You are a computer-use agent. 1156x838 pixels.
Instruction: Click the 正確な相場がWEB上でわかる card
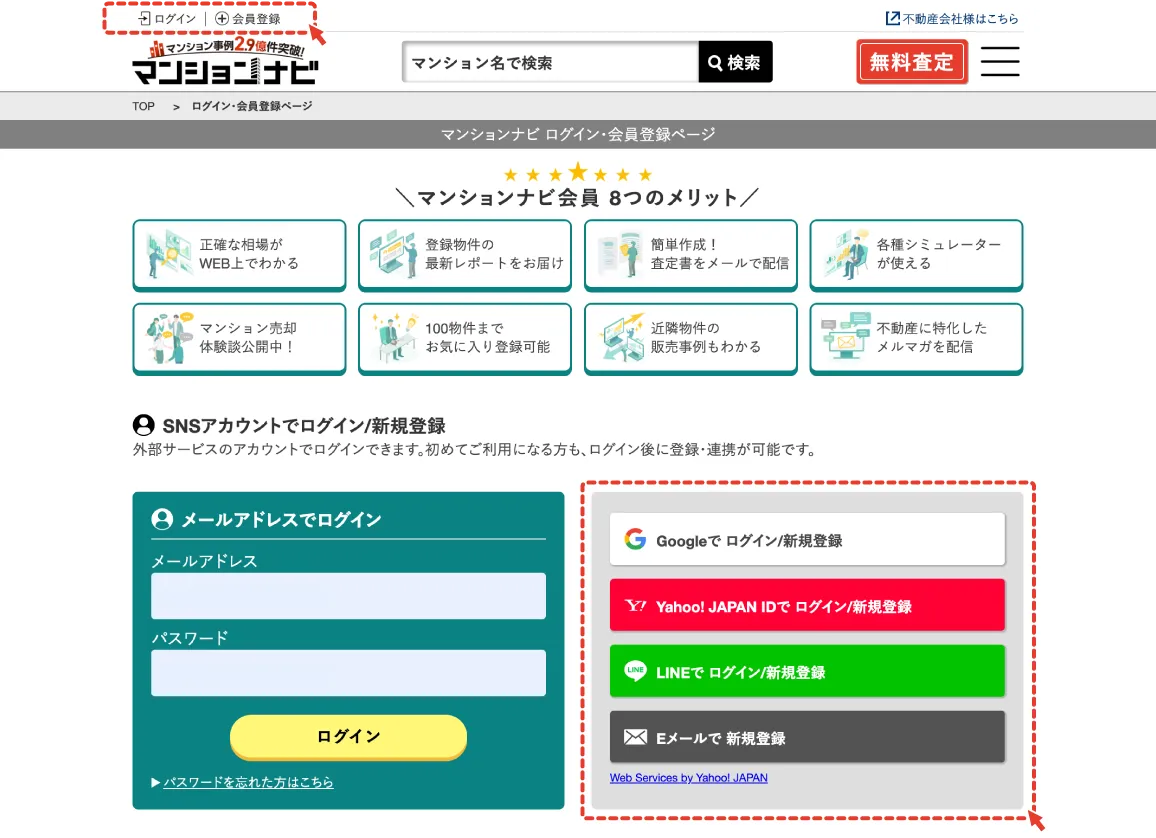[x=240, y=254]
